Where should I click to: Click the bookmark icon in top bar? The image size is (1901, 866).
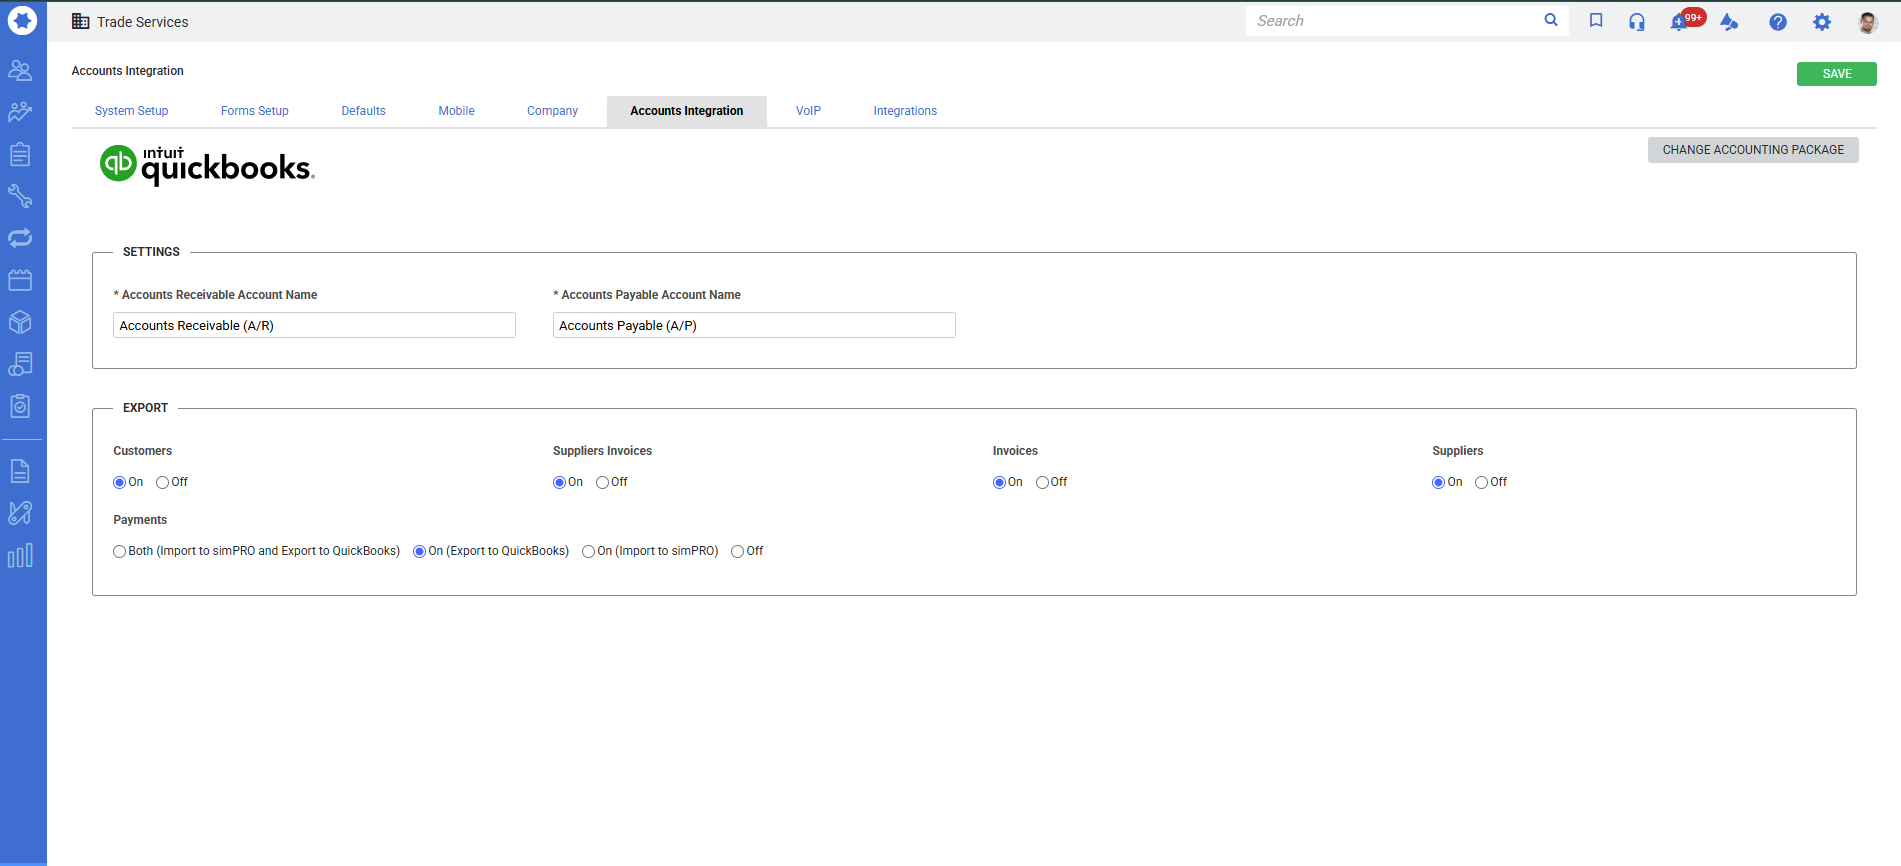pyautogui.click(x=1596, y=21)
